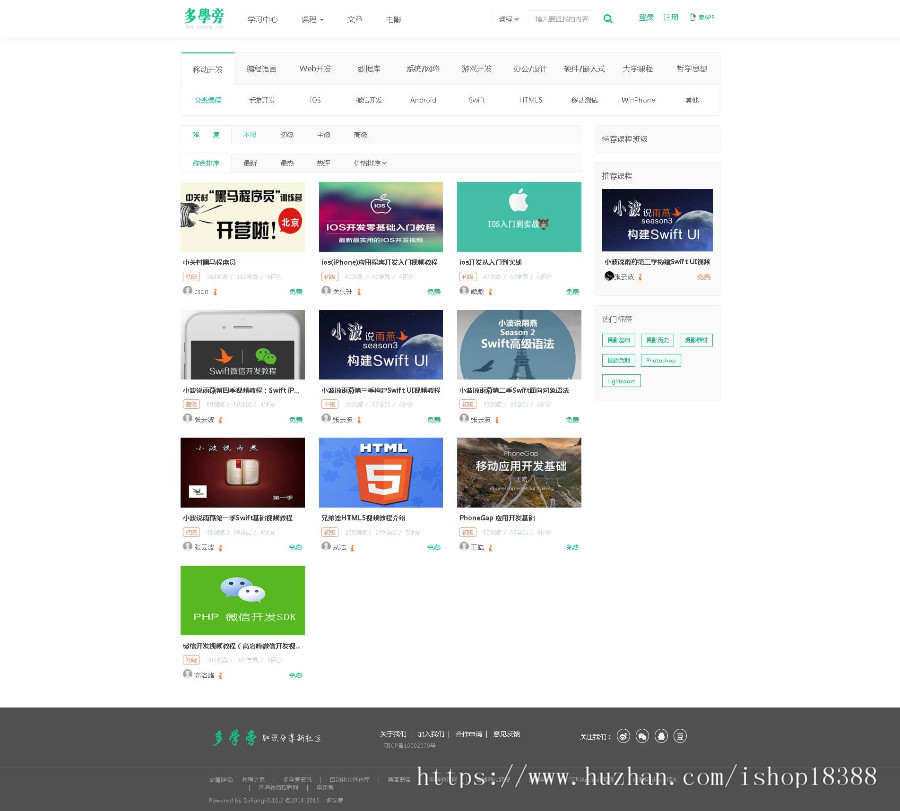Click the search input field
This screenshot has height=811, width=900.
coord(562,19)
